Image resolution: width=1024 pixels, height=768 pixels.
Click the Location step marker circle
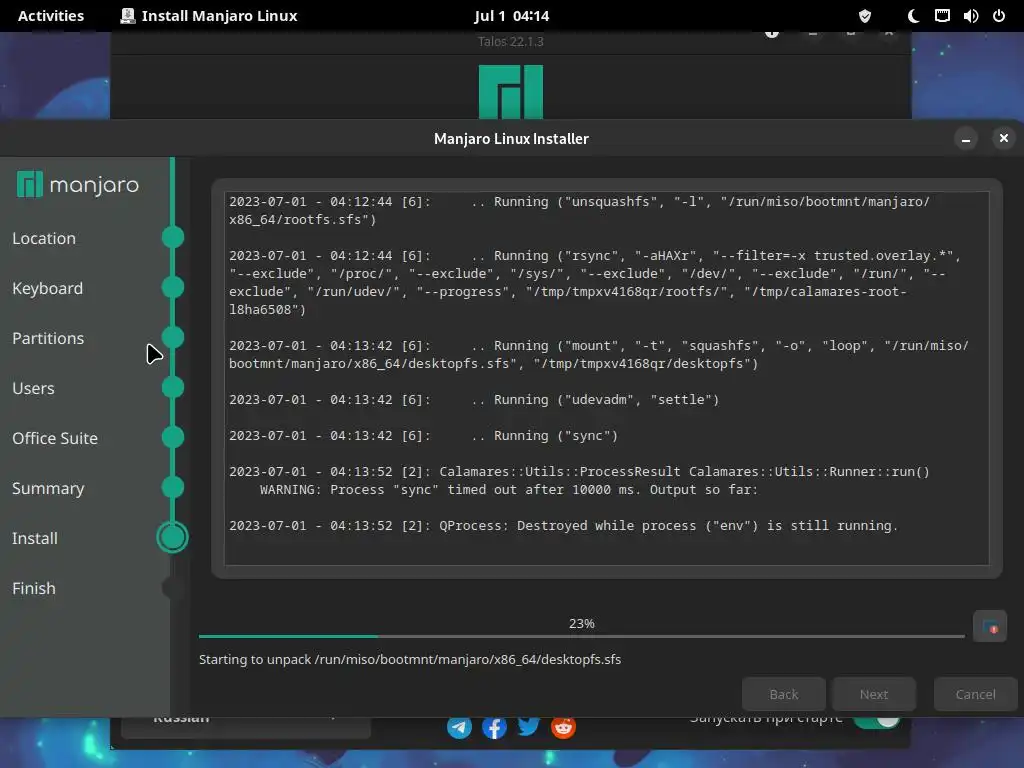[x=172, y=237]
